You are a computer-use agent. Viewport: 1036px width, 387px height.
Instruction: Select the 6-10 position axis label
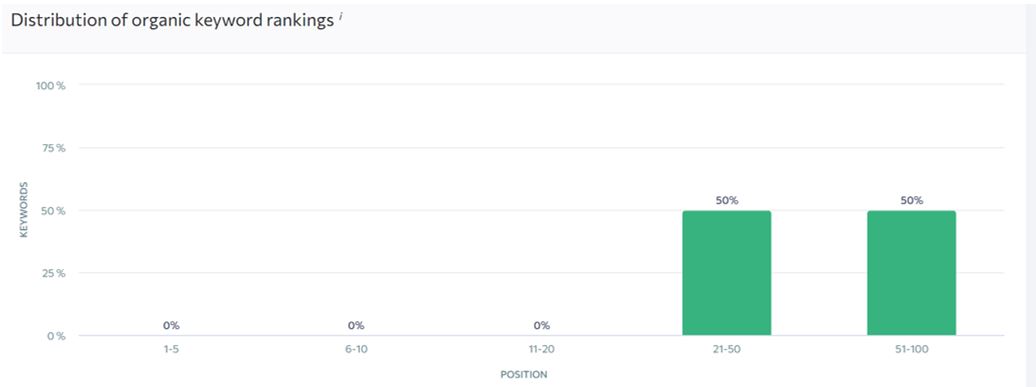[356, 349]
